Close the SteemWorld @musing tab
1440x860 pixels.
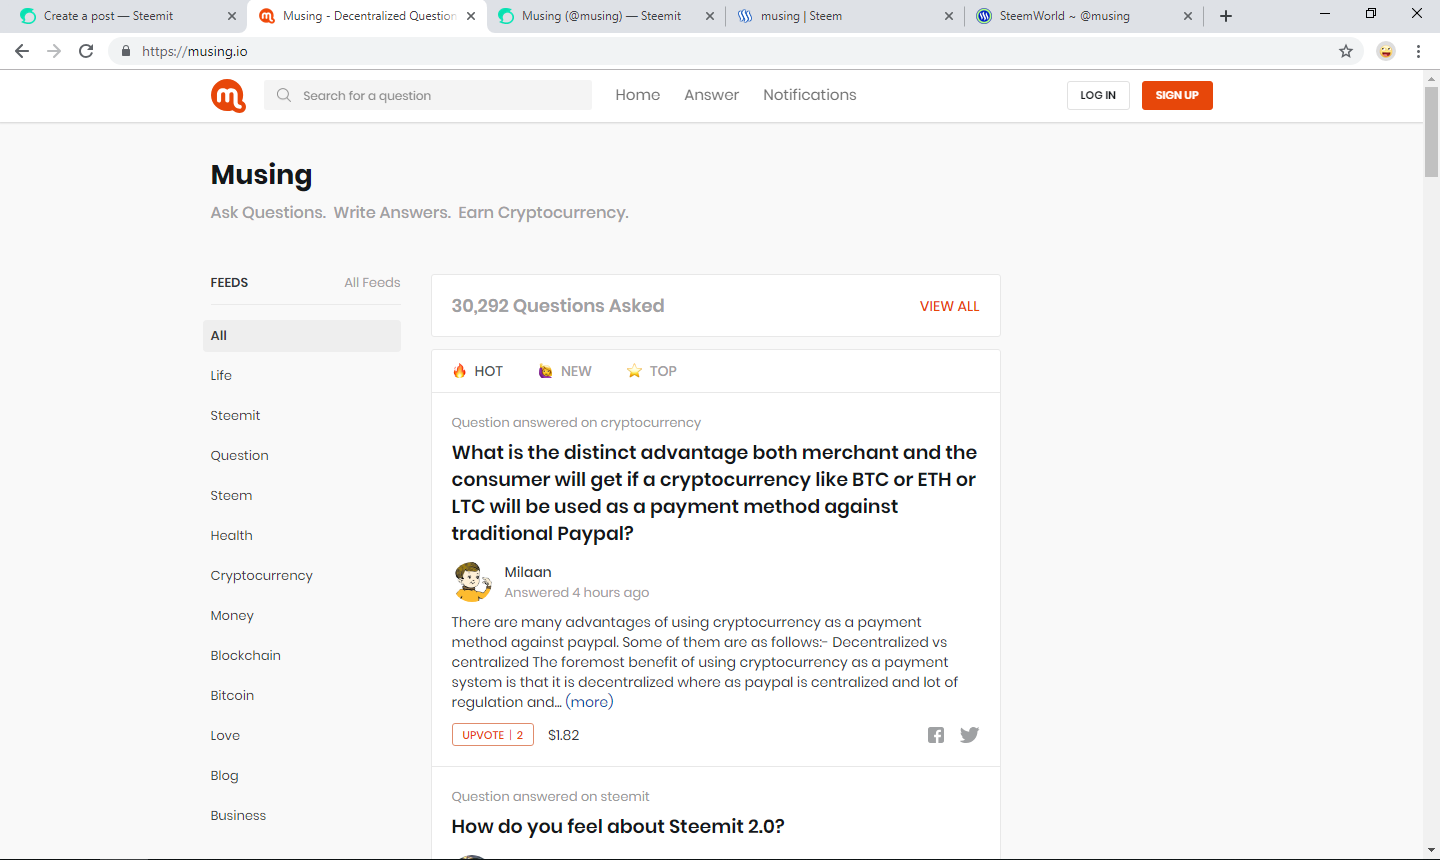click(x=1188, y=16)
